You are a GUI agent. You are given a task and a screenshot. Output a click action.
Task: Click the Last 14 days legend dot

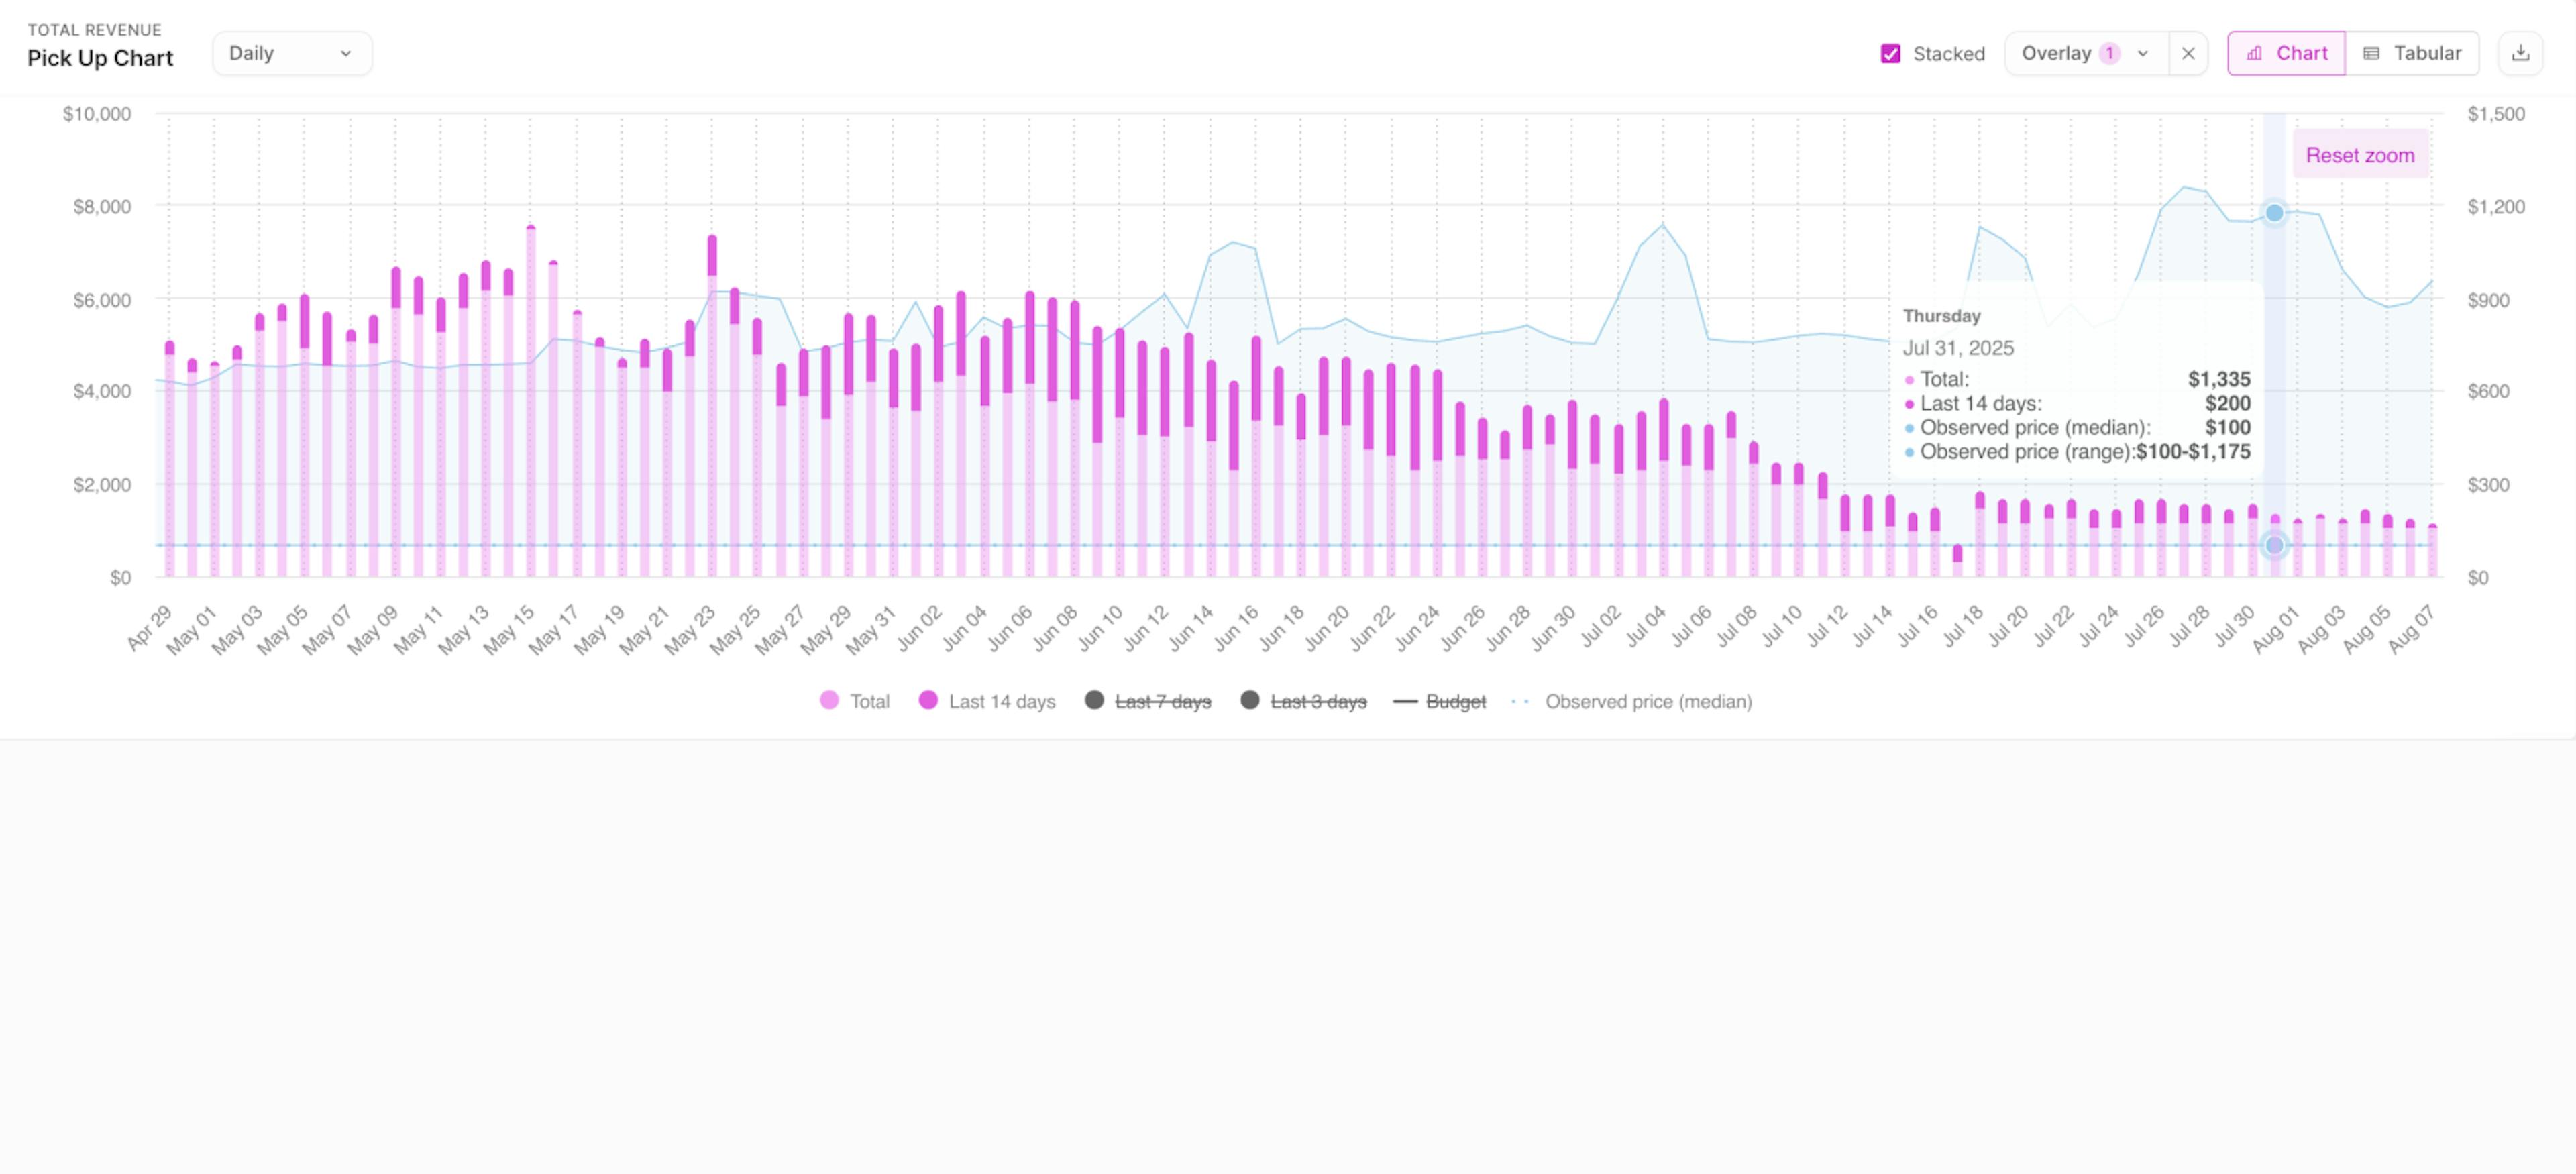(928, 700)
